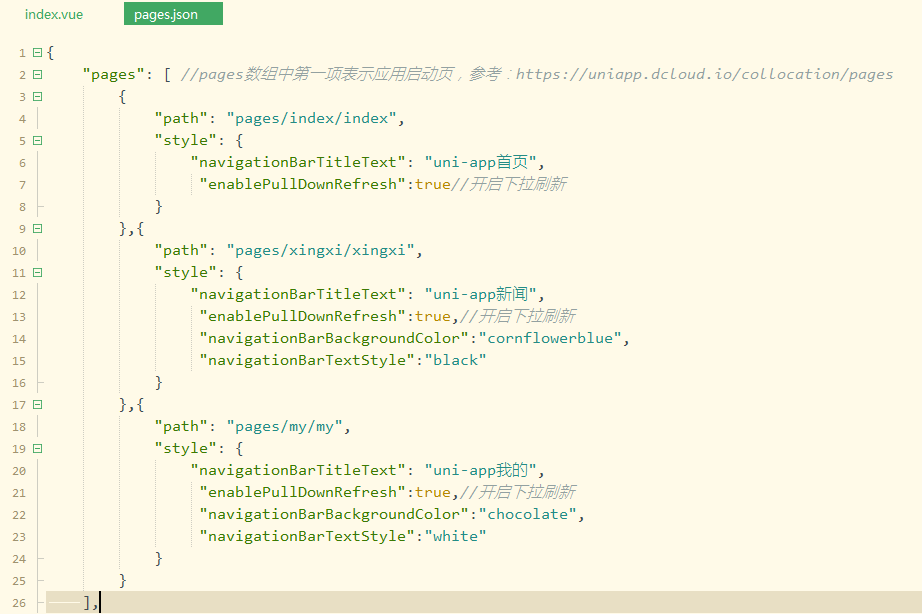Click the true value on line 7
Image resolution: width=922 pixels, height=614 pixels.
433,184
